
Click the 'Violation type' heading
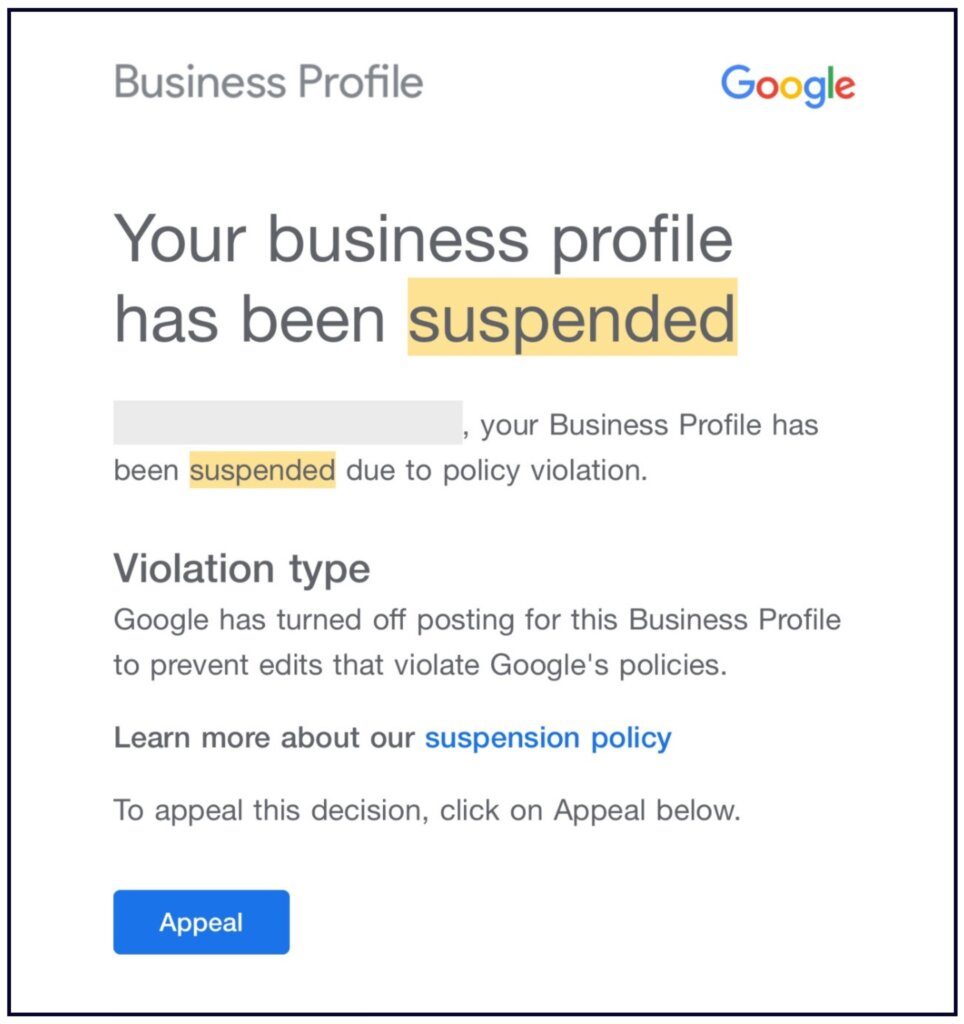point(242,569)
